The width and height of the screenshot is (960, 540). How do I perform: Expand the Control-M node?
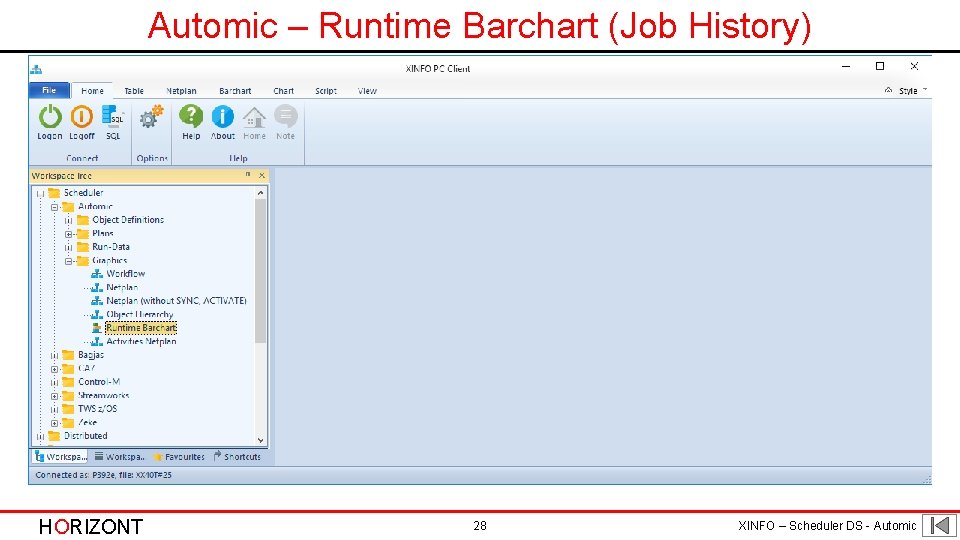54,382
